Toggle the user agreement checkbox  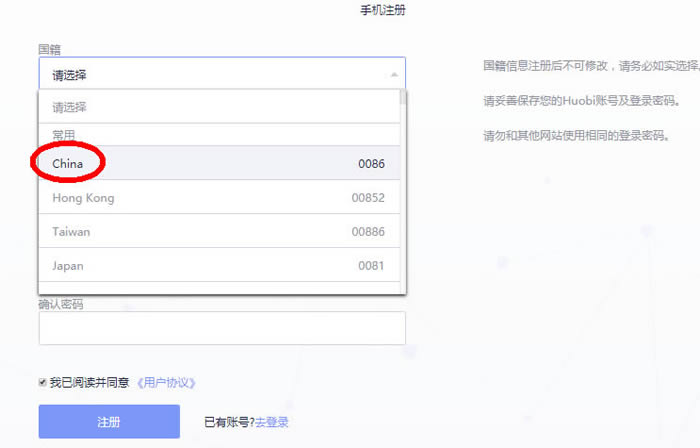click(x=42, y=382)
